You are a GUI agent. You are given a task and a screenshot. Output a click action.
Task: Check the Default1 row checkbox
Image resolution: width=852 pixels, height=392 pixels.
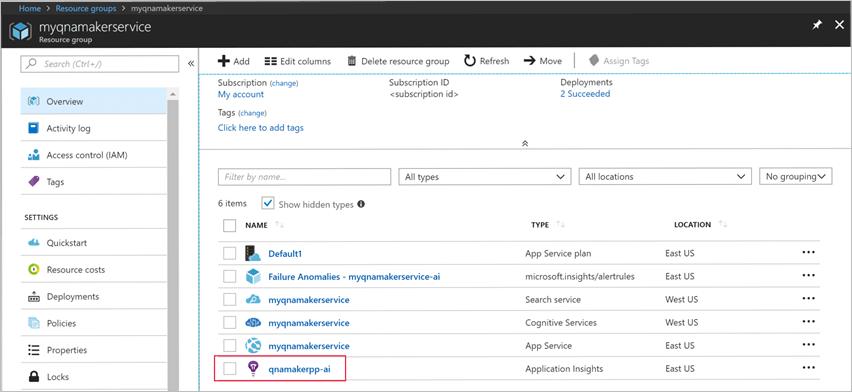tap(229, 253)
